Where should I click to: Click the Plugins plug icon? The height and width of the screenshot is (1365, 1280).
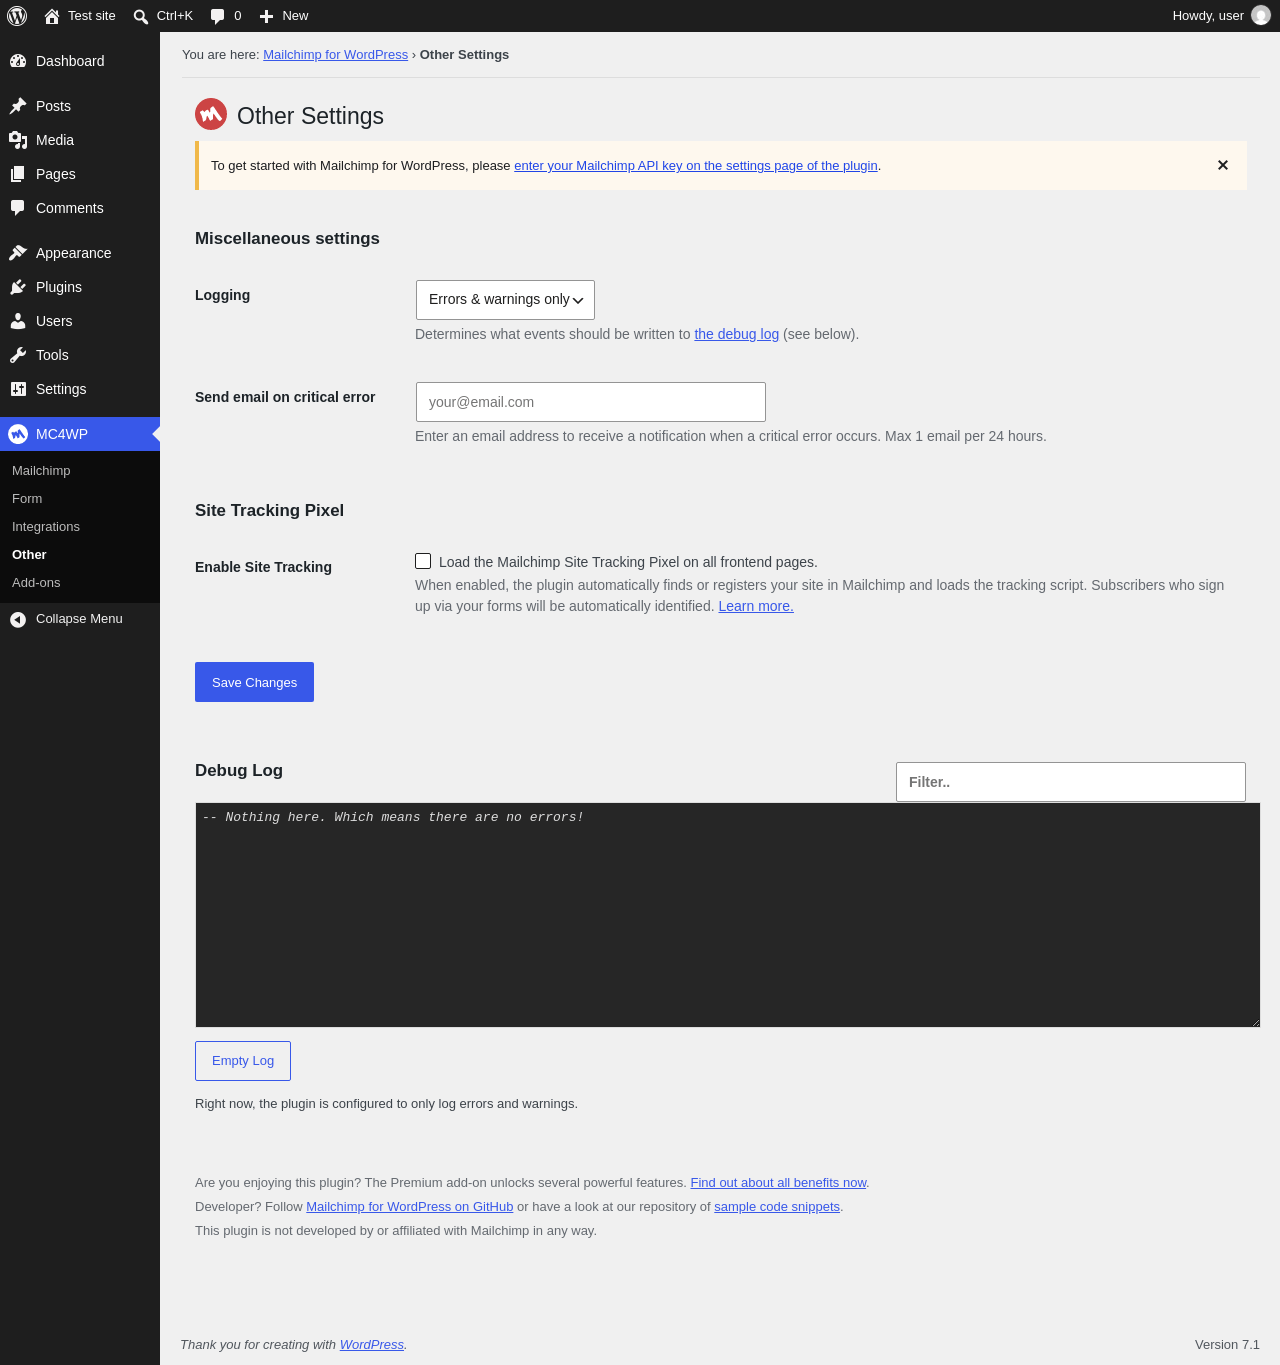tap(18, 287)
